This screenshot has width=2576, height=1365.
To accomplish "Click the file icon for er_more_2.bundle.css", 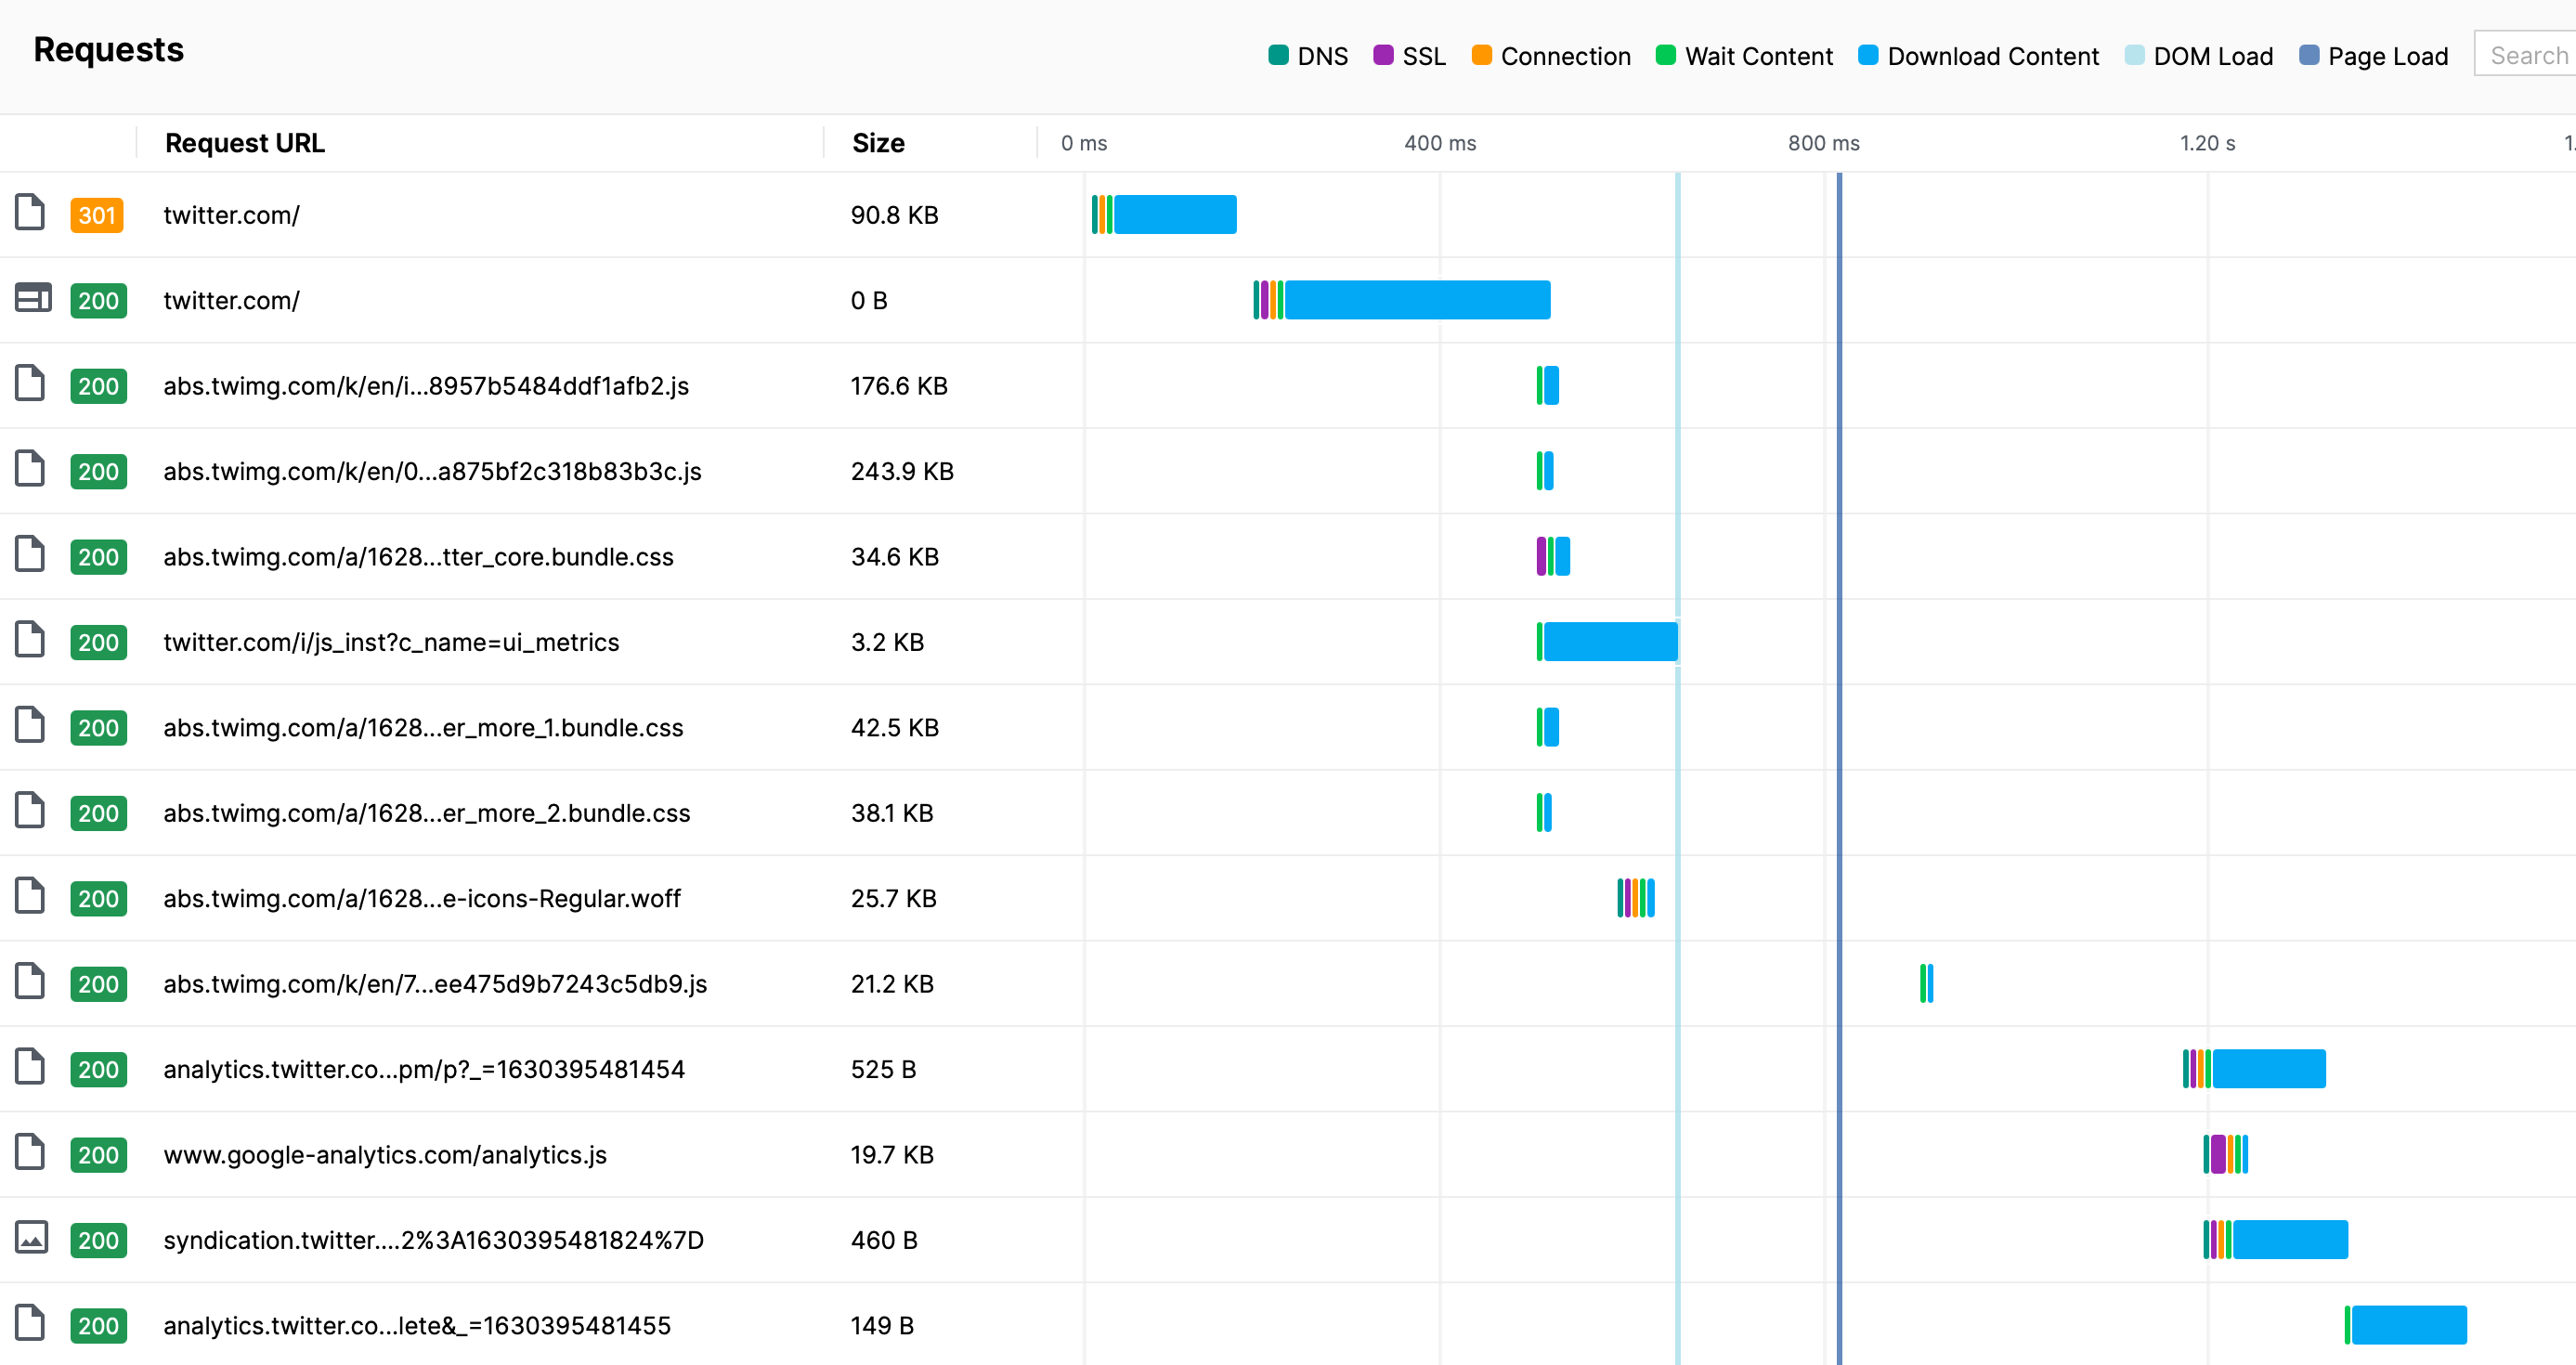I will 30,811.
